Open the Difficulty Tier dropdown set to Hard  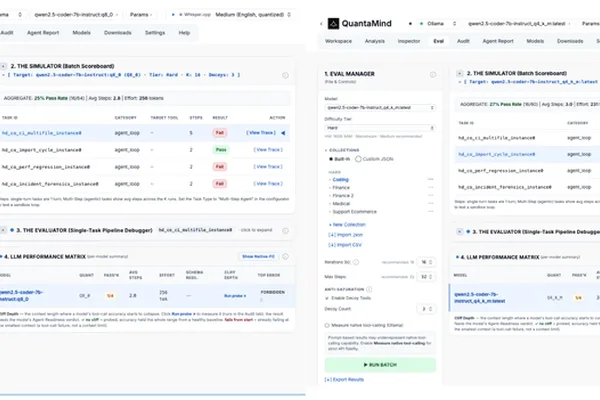coord(380,128)
